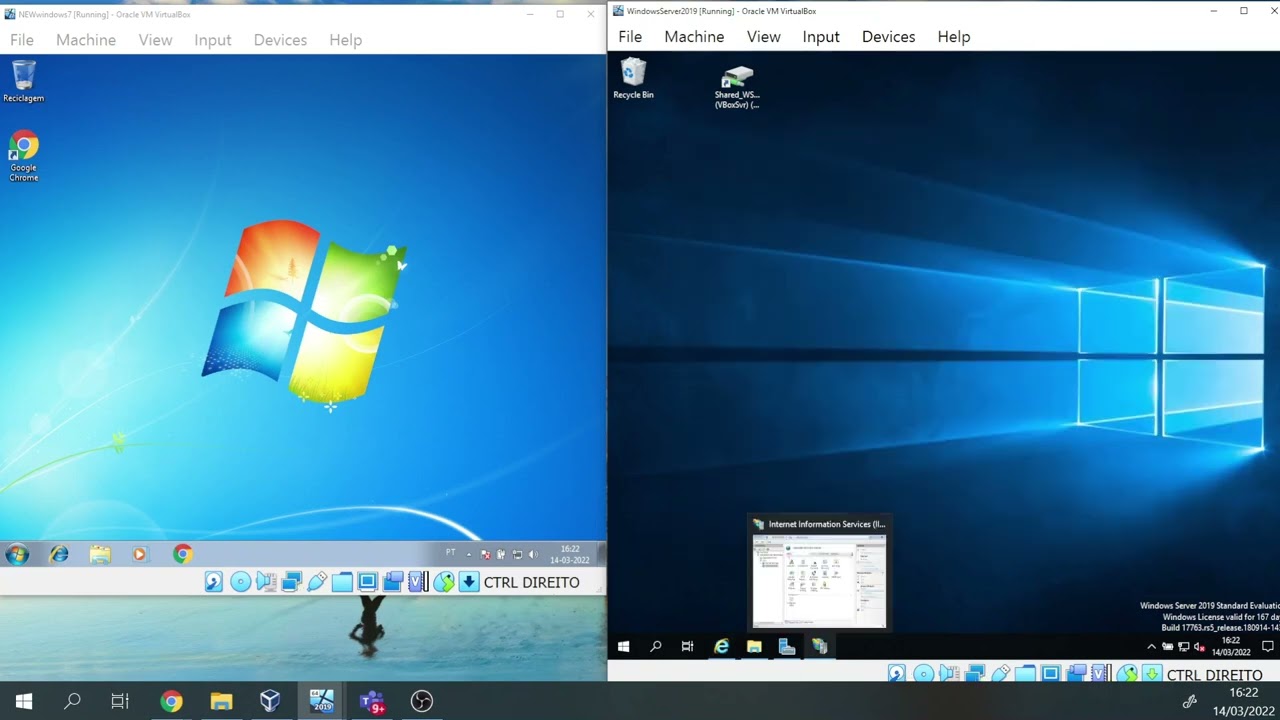Open Windows 7 Start orb

point(18,554)
